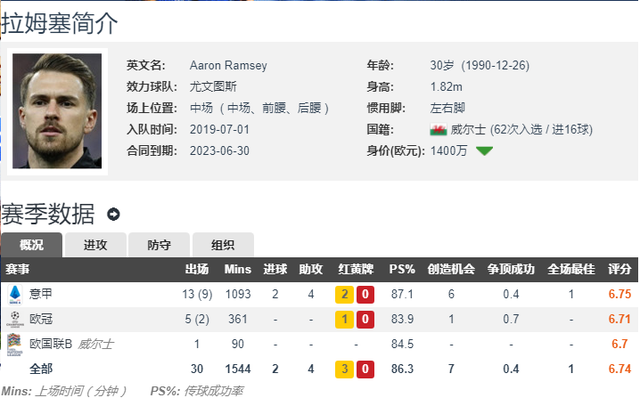Click the Champions League logo icon
Viewport: 640px width, 398px height.
click(15, 319)
